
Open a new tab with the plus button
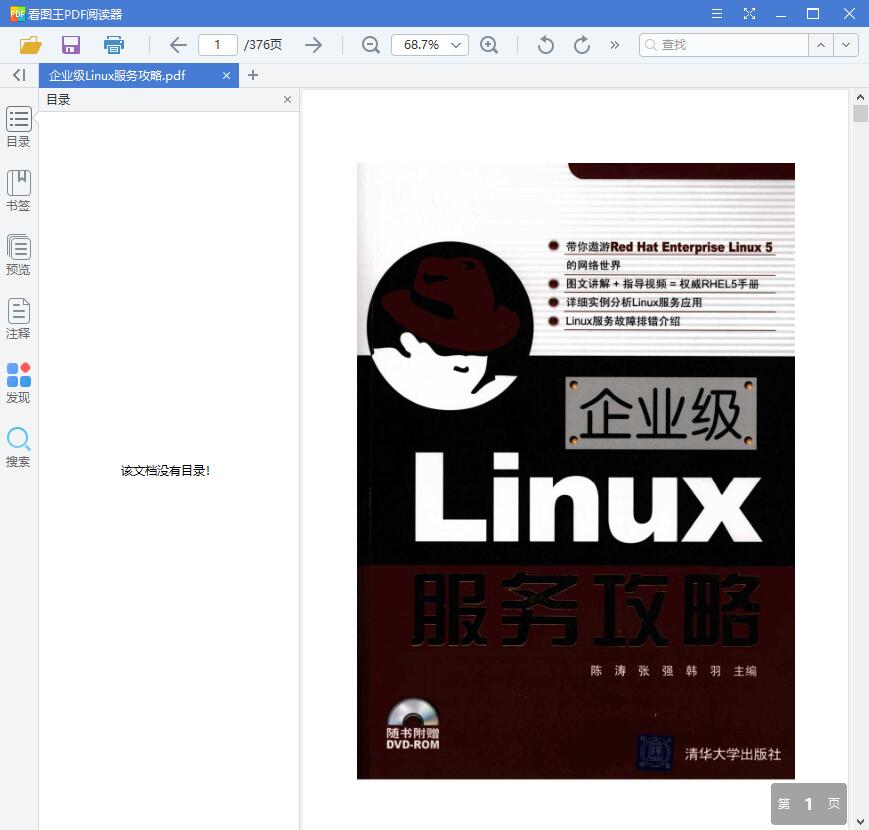click(x=253, y=75)
